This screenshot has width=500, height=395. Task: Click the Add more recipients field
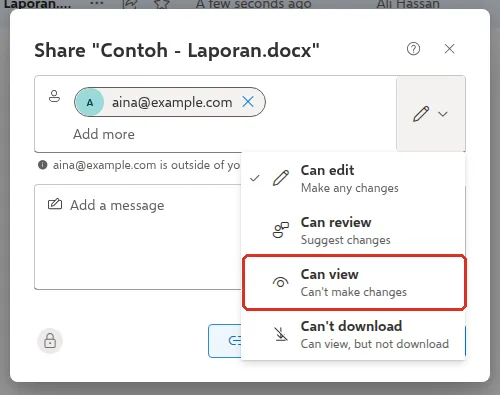tap(104, 134)
